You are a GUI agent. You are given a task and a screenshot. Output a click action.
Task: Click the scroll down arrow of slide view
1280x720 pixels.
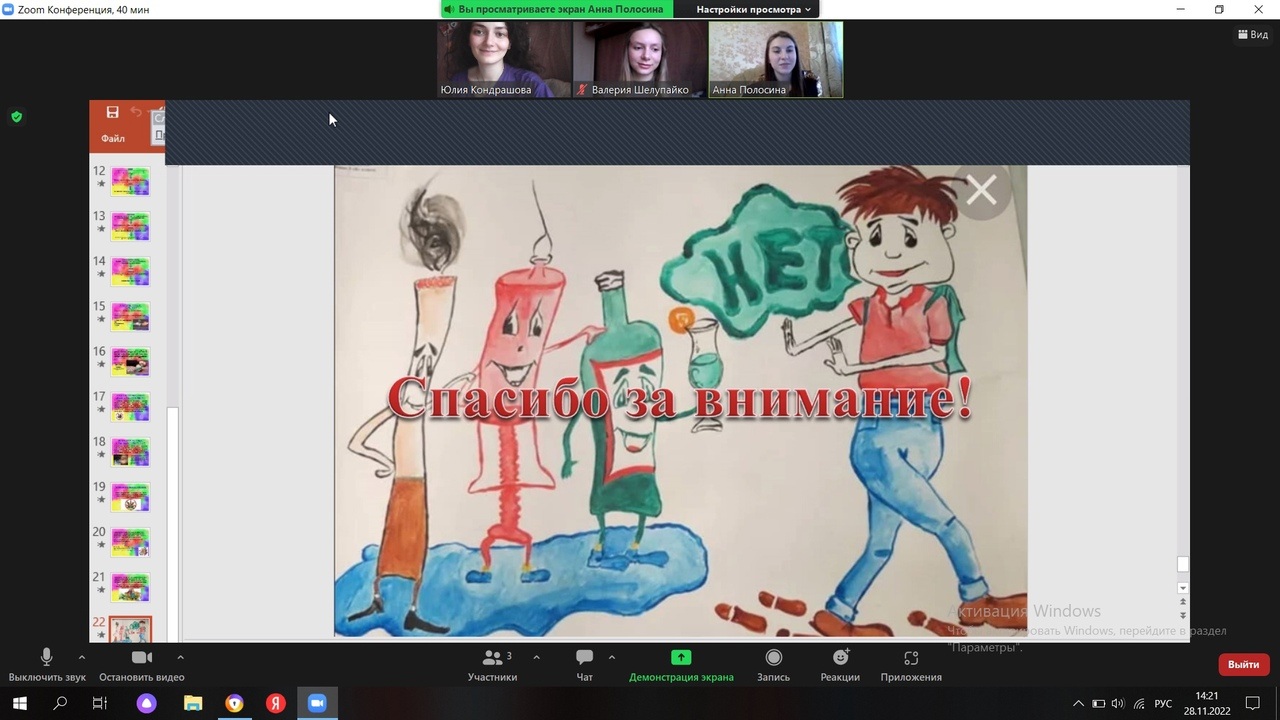pyautogui.click(x=1183, y=588)
